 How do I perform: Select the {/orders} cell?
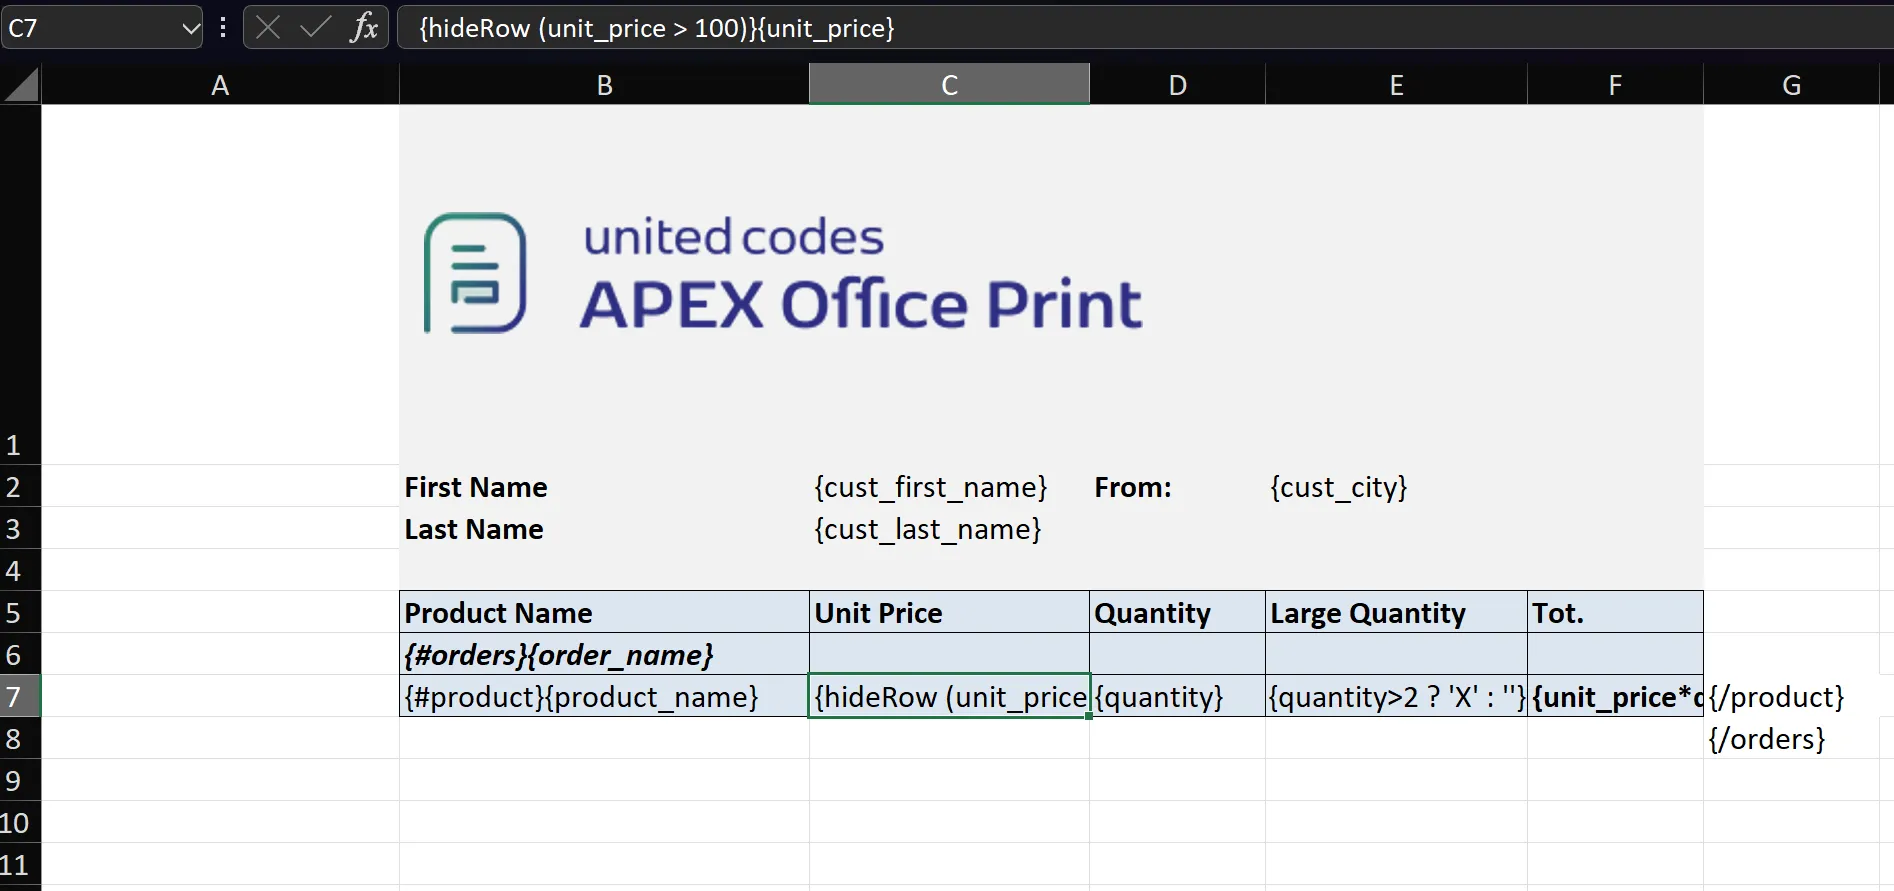pos(1791,738)
